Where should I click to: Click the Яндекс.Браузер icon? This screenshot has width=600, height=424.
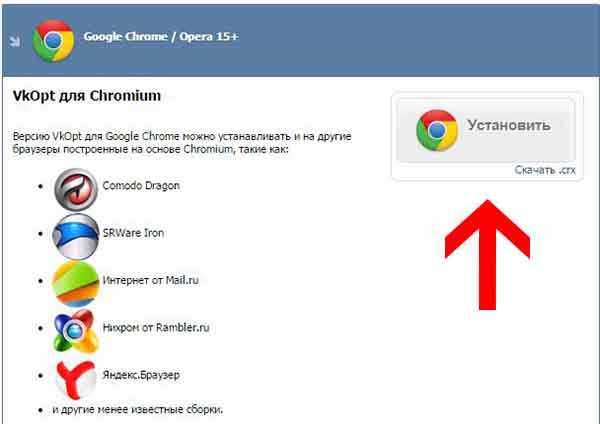point(76,379)
